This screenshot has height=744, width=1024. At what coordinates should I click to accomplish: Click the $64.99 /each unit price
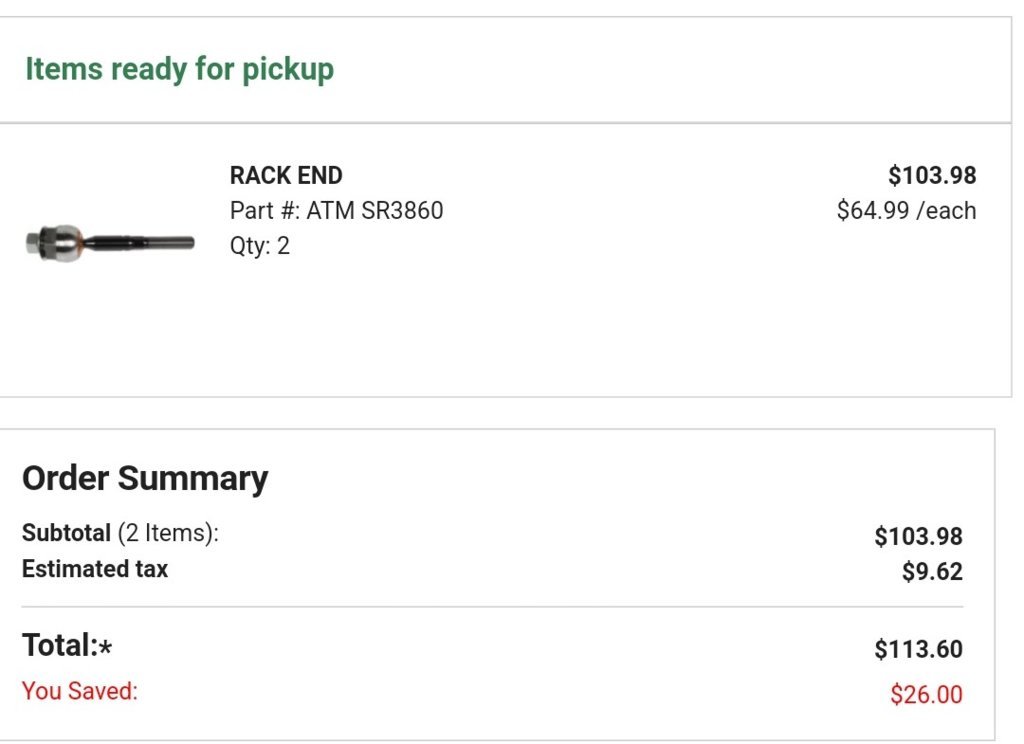[x=906, y=210]
